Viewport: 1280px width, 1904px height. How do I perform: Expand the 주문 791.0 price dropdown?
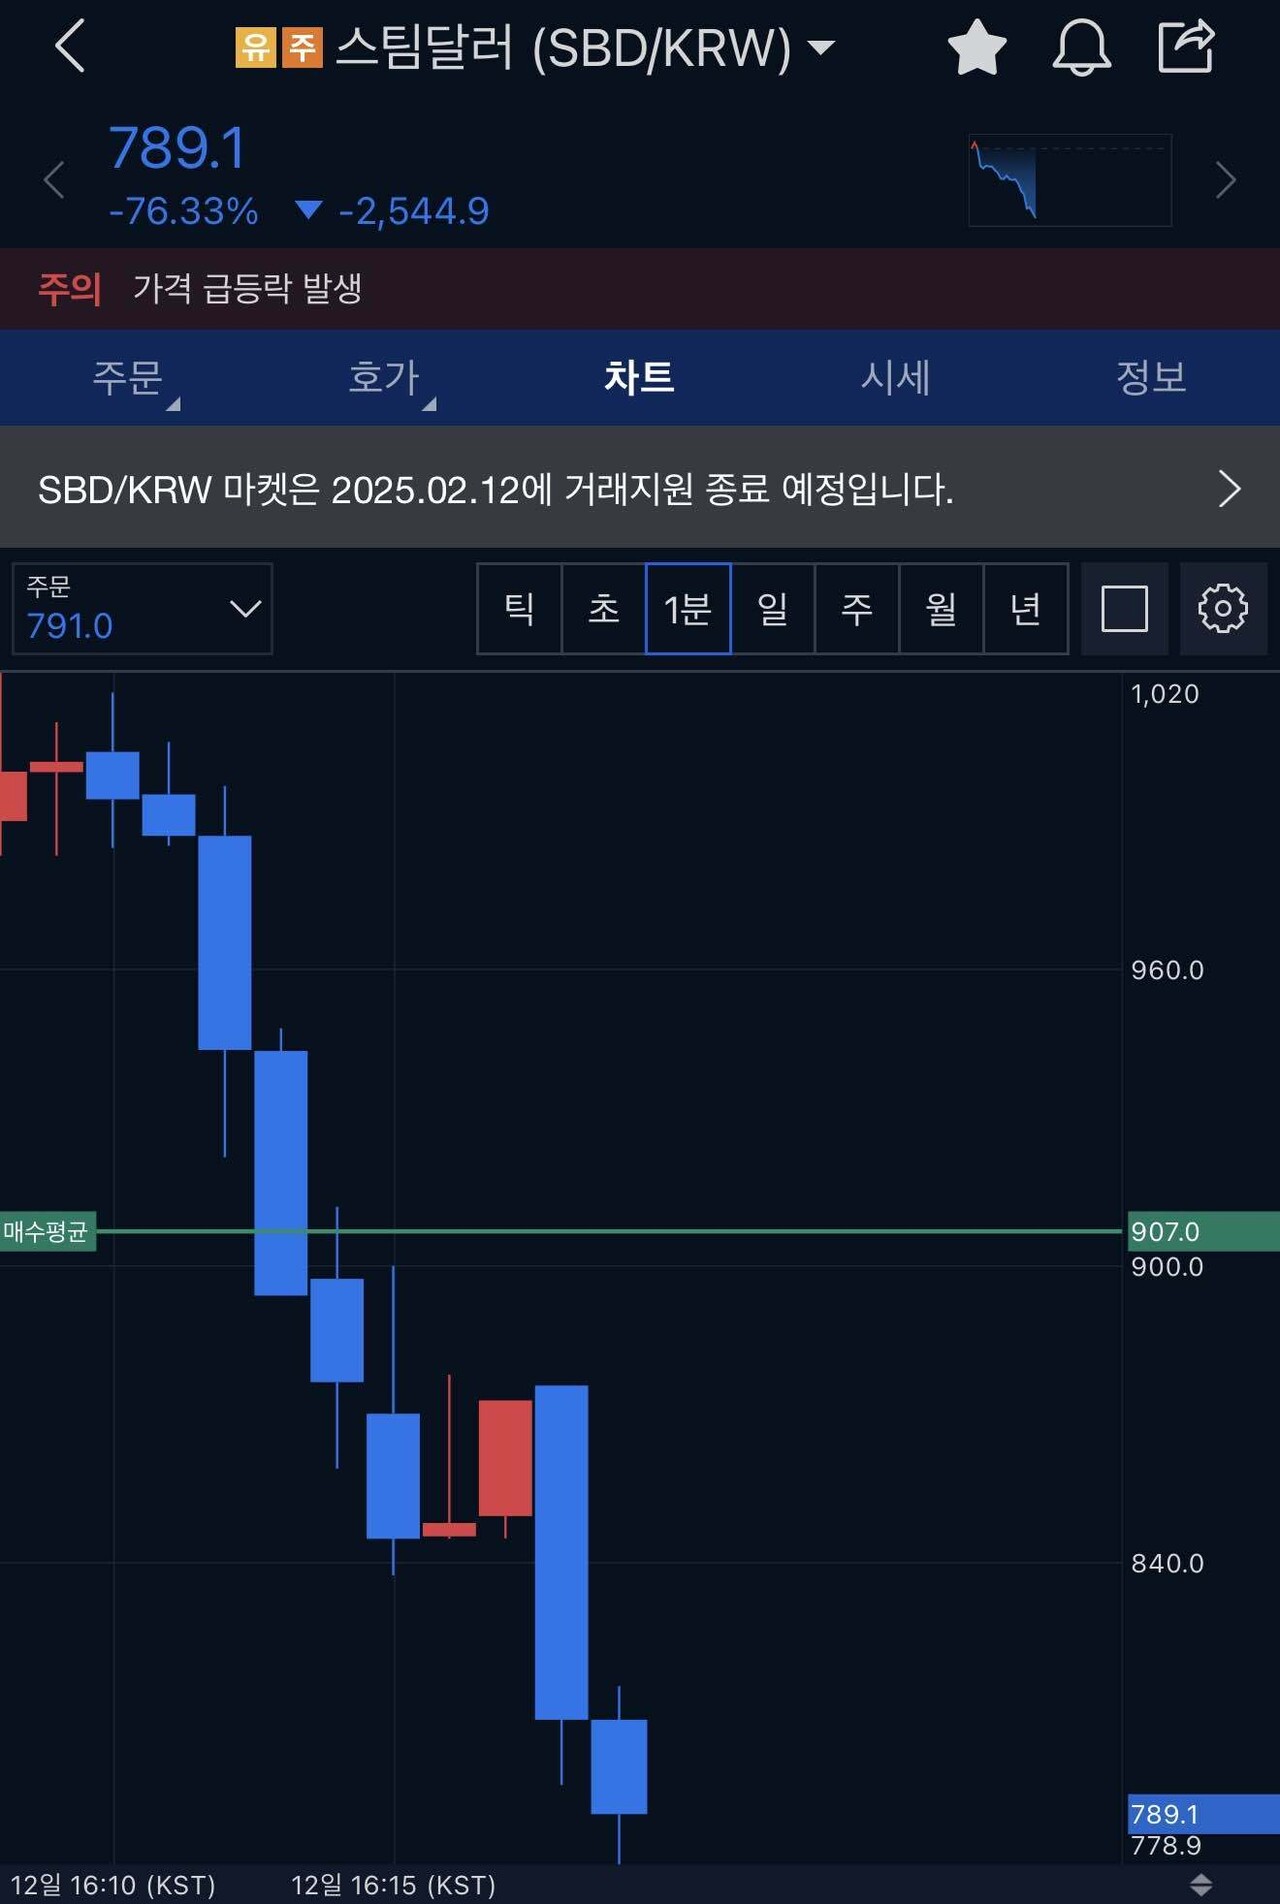[140, 609]
